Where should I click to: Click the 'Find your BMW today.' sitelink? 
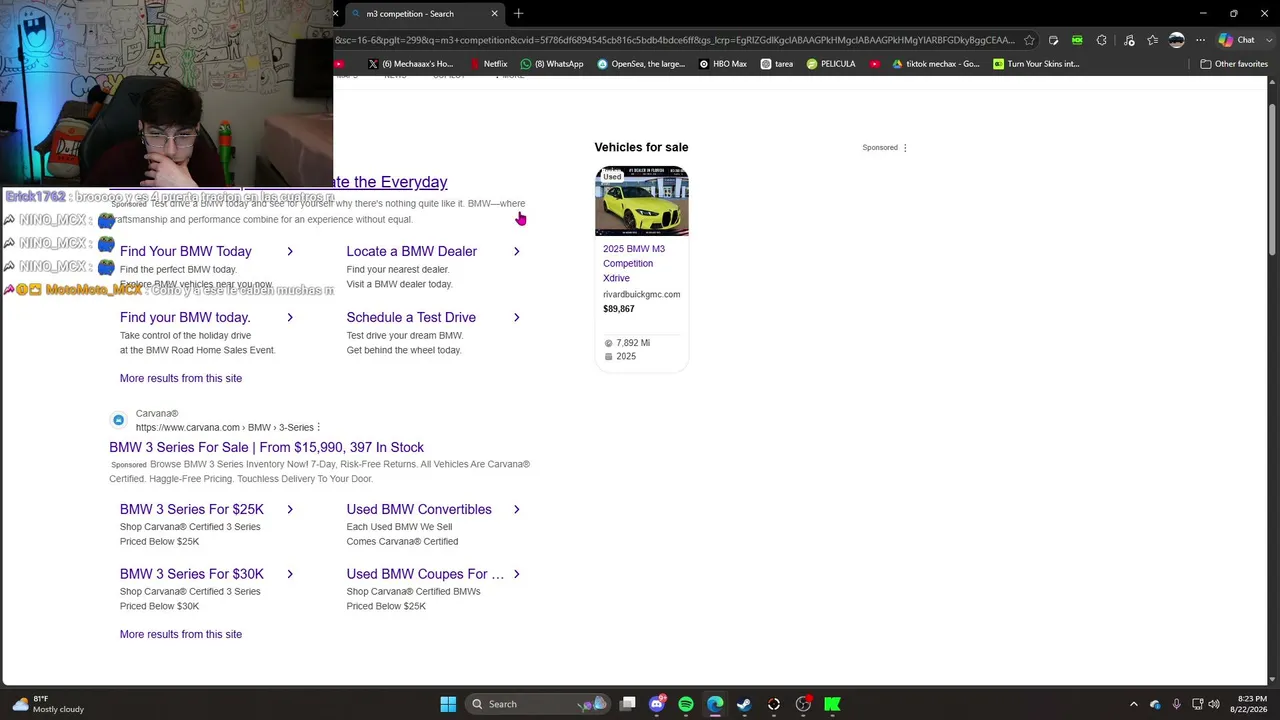tap(185, 317)
